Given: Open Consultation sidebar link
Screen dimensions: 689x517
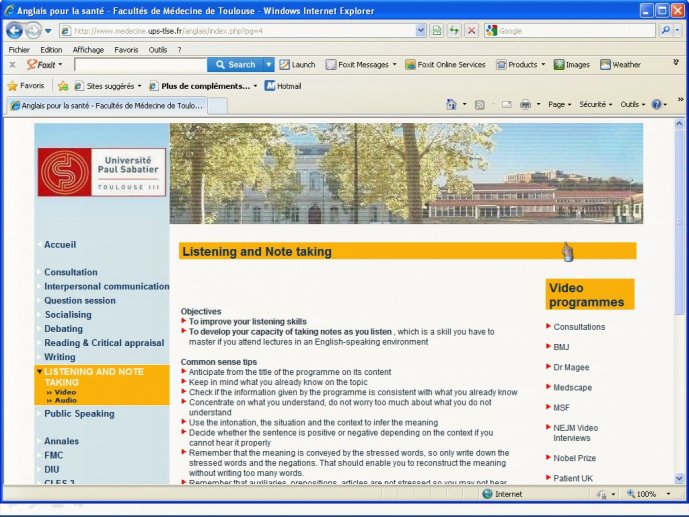Looking at the screenshot, I should pyautogui.click(x=71, y=272).
